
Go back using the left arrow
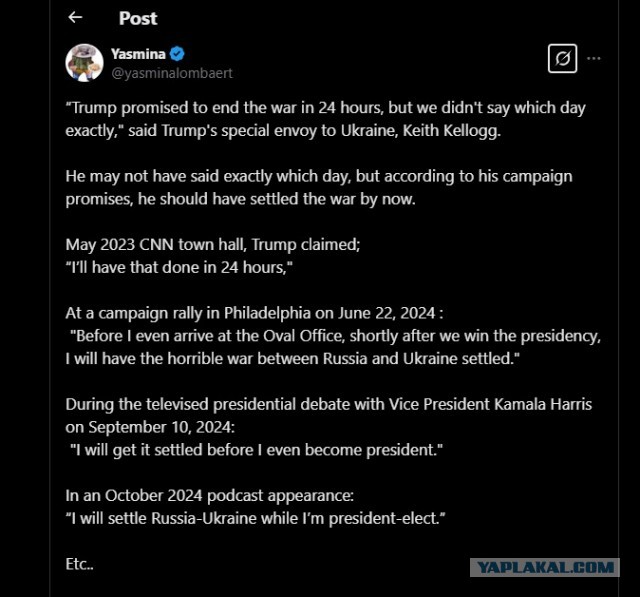tap(75, 18)
